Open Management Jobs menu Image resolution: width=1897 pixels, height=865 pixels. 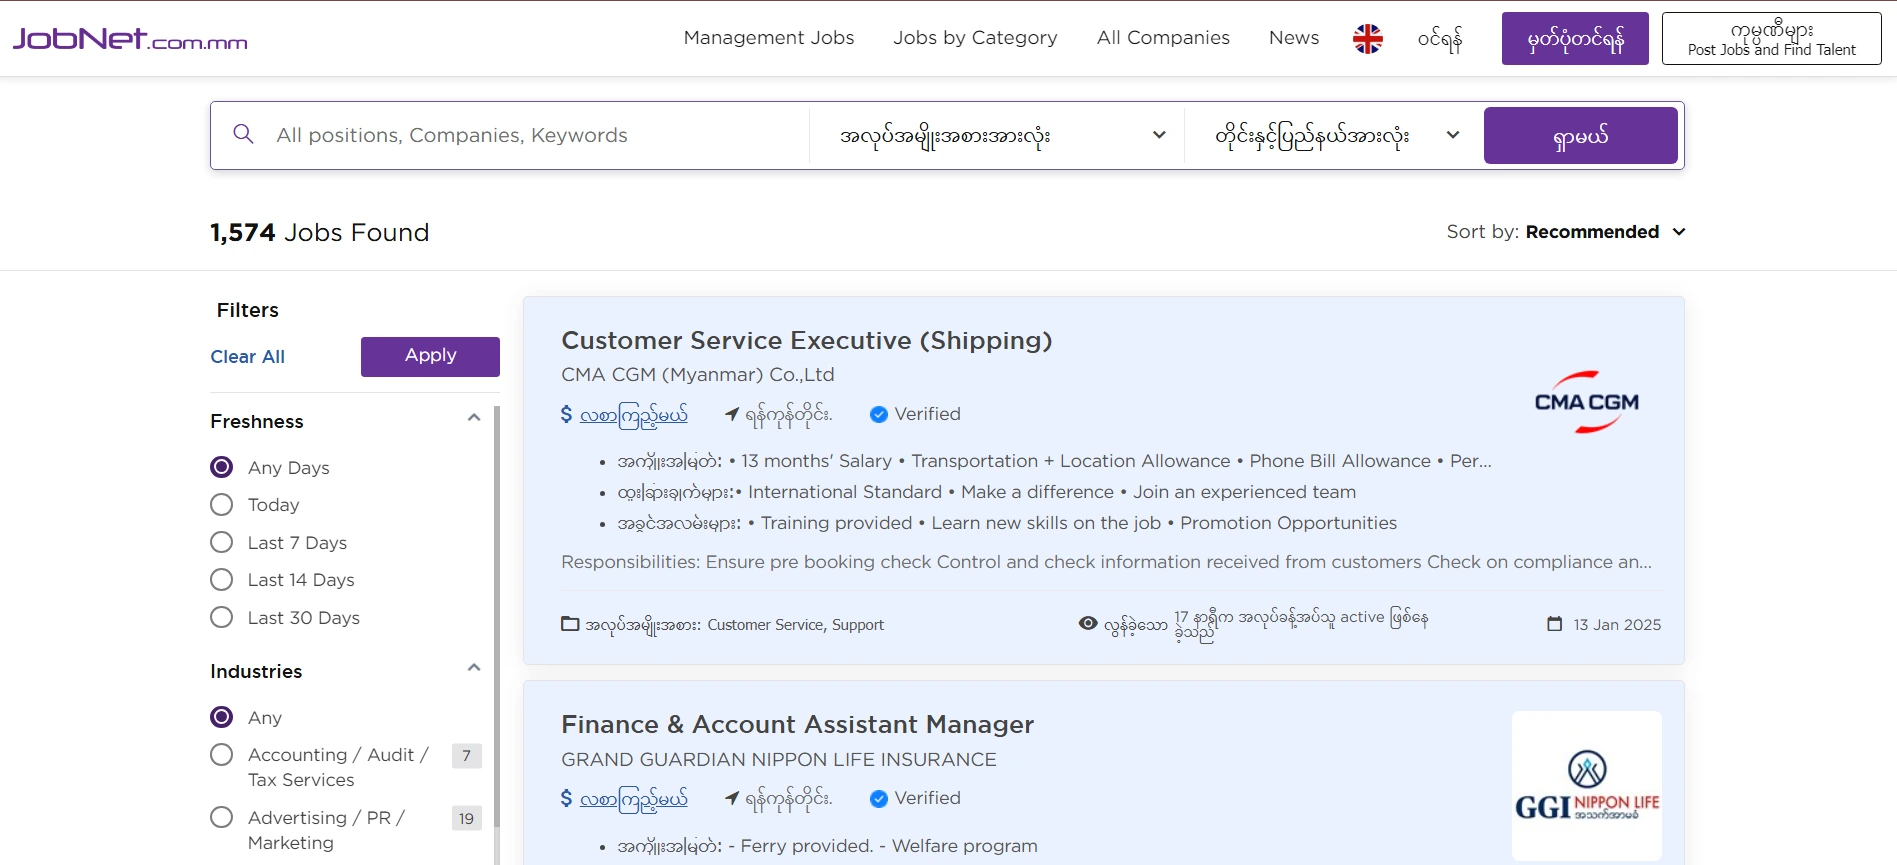[x=769, y=38]
